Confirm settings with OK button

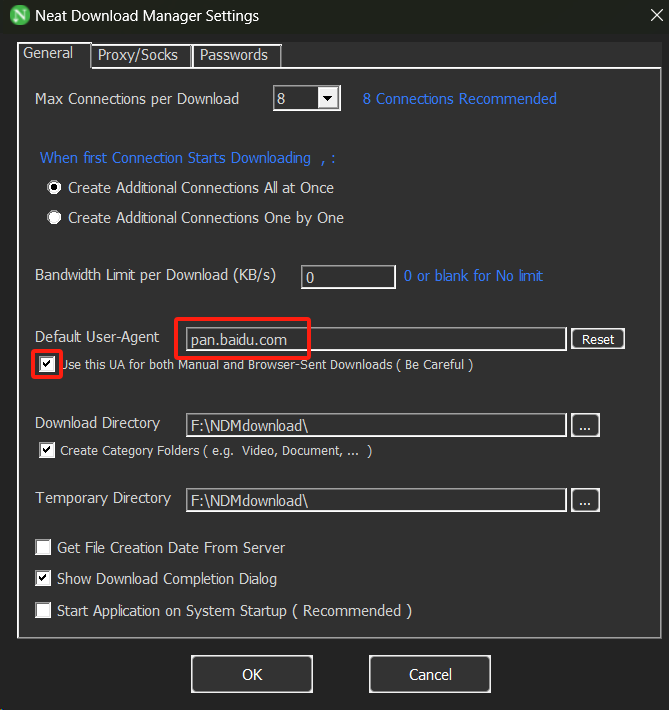(252, 675)
